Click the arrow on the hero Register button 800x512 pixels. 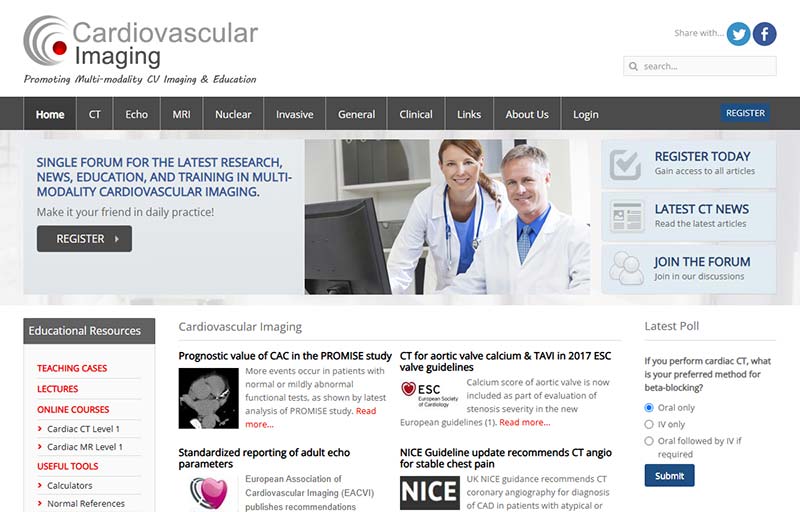[116, 239]
